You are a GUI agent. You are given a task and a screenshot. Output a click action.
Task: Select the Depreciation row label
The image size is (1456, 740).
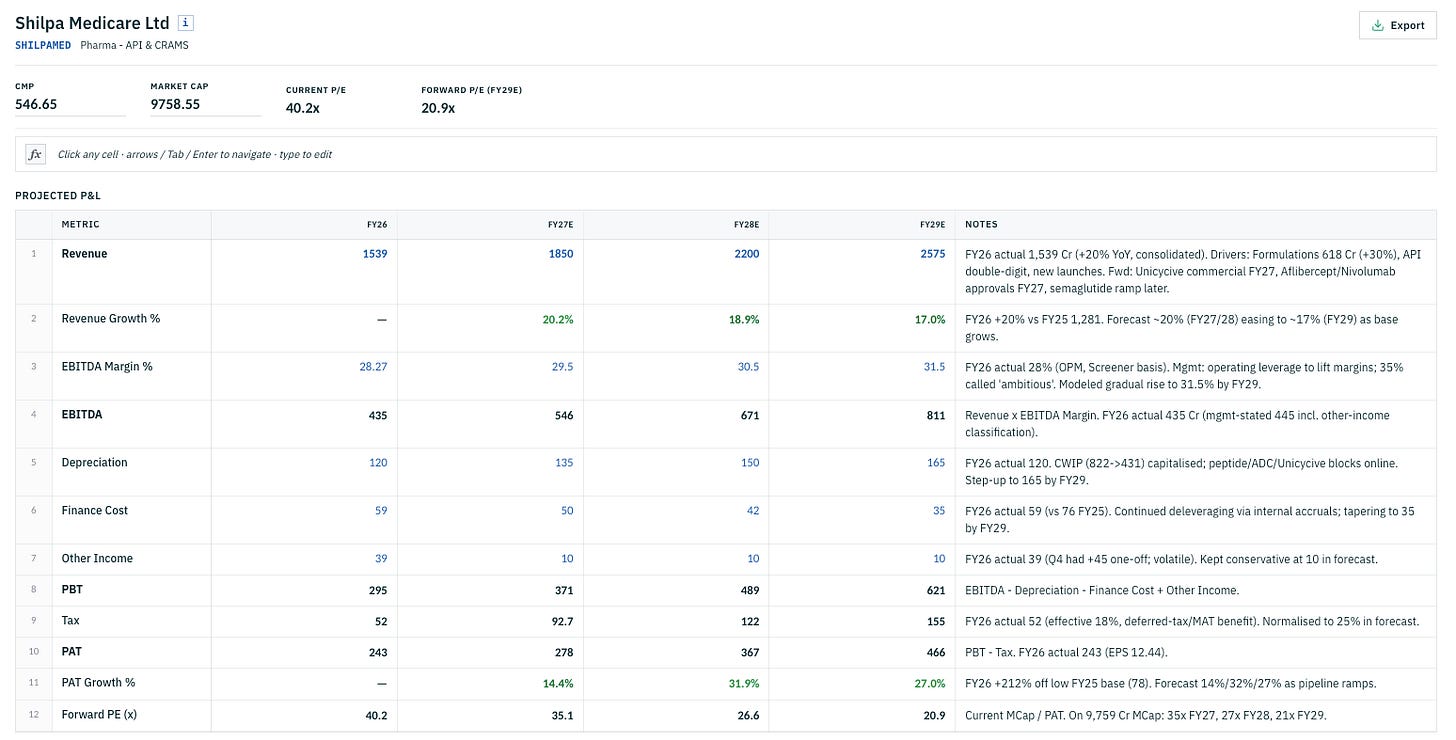pyautogui.click(x=95, y=463)
